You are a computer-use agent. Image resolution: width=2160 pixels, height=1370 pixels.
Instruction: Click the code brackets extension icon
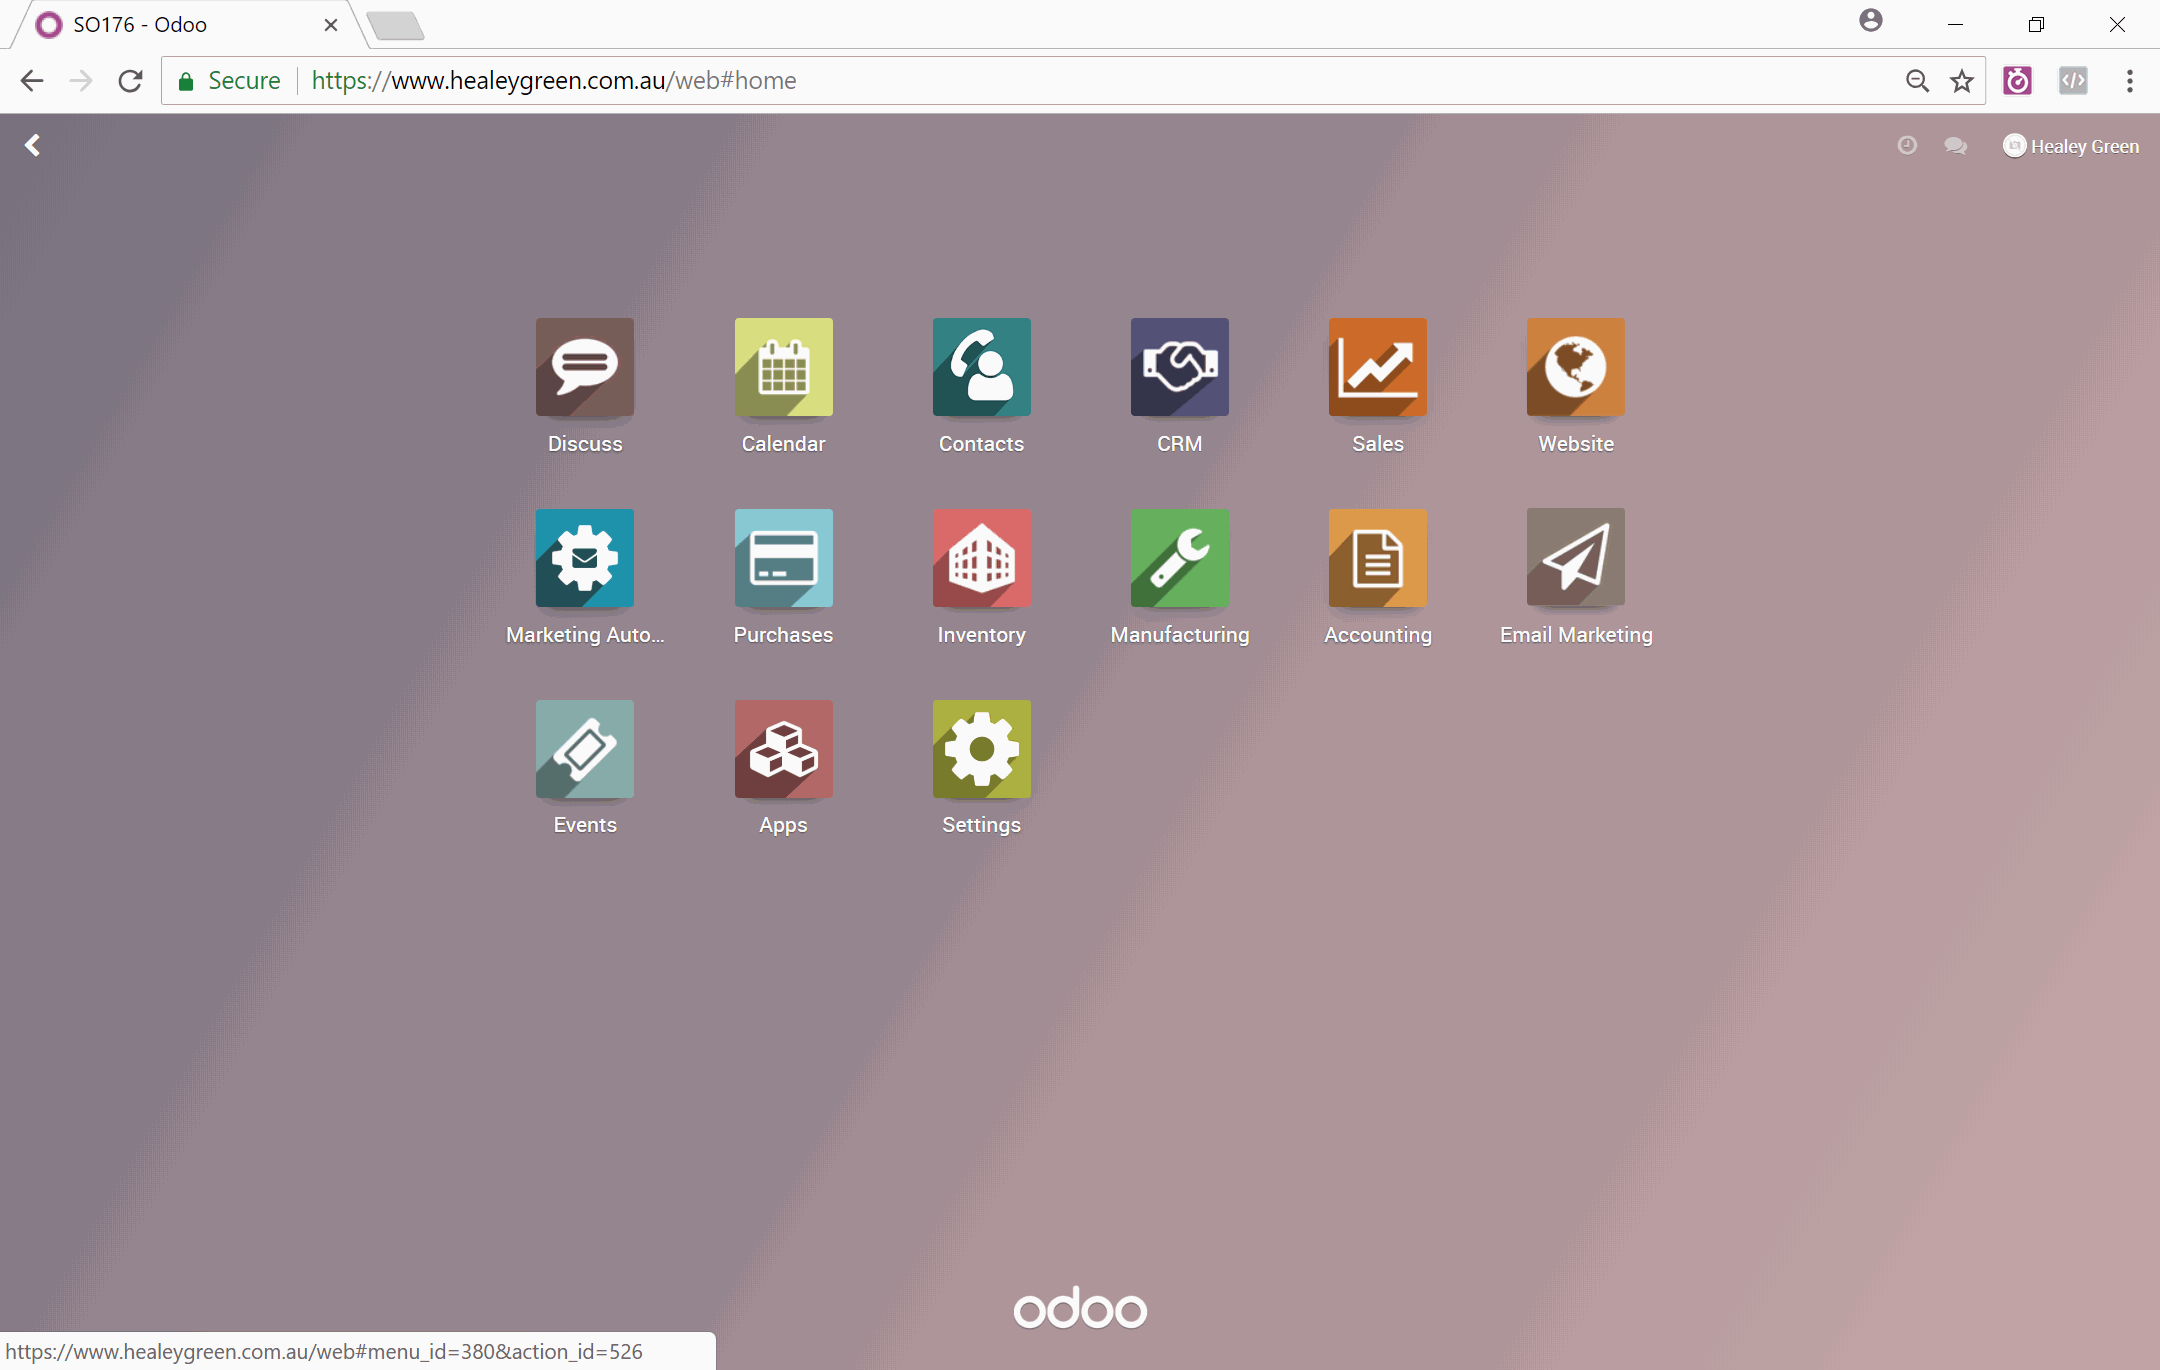pyautogui.click(x=2073, y=81)
